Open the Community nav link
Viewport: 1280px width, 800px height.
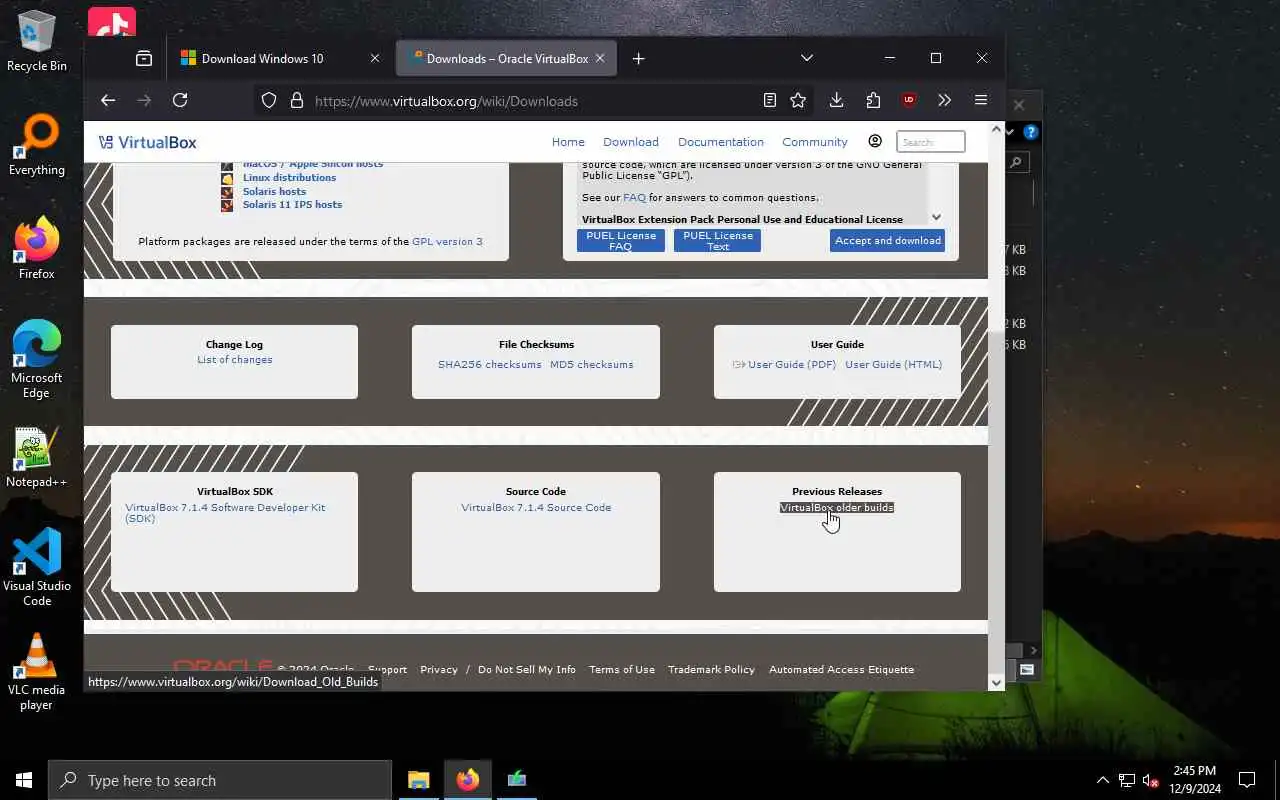(815, 142)
